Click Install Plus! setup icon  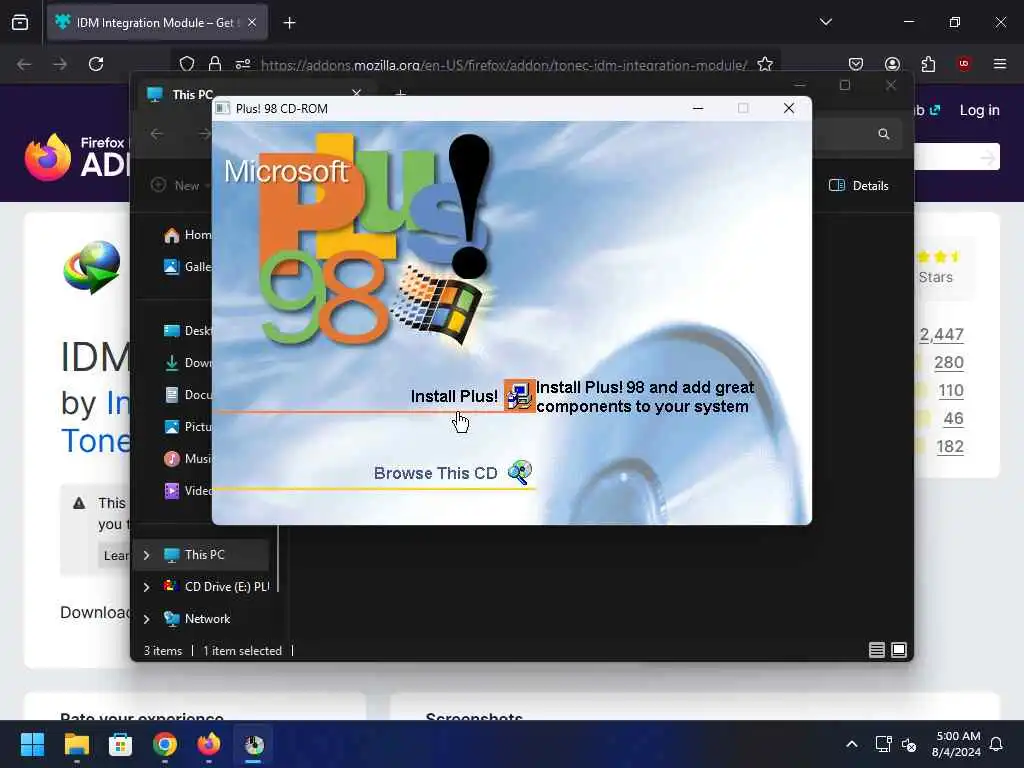point(520,396)
